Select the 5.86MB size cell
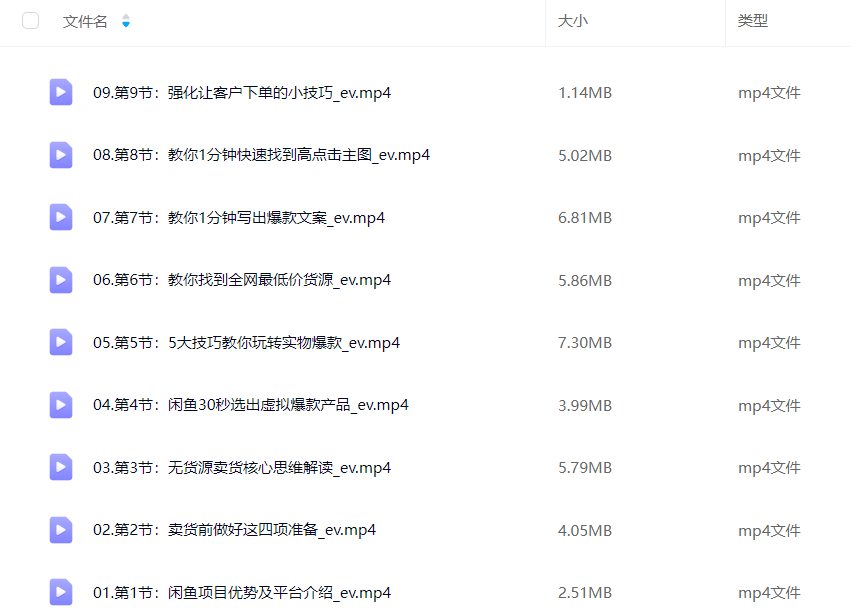The width and height of the screenshot is (851, 611). click(585, 281)
